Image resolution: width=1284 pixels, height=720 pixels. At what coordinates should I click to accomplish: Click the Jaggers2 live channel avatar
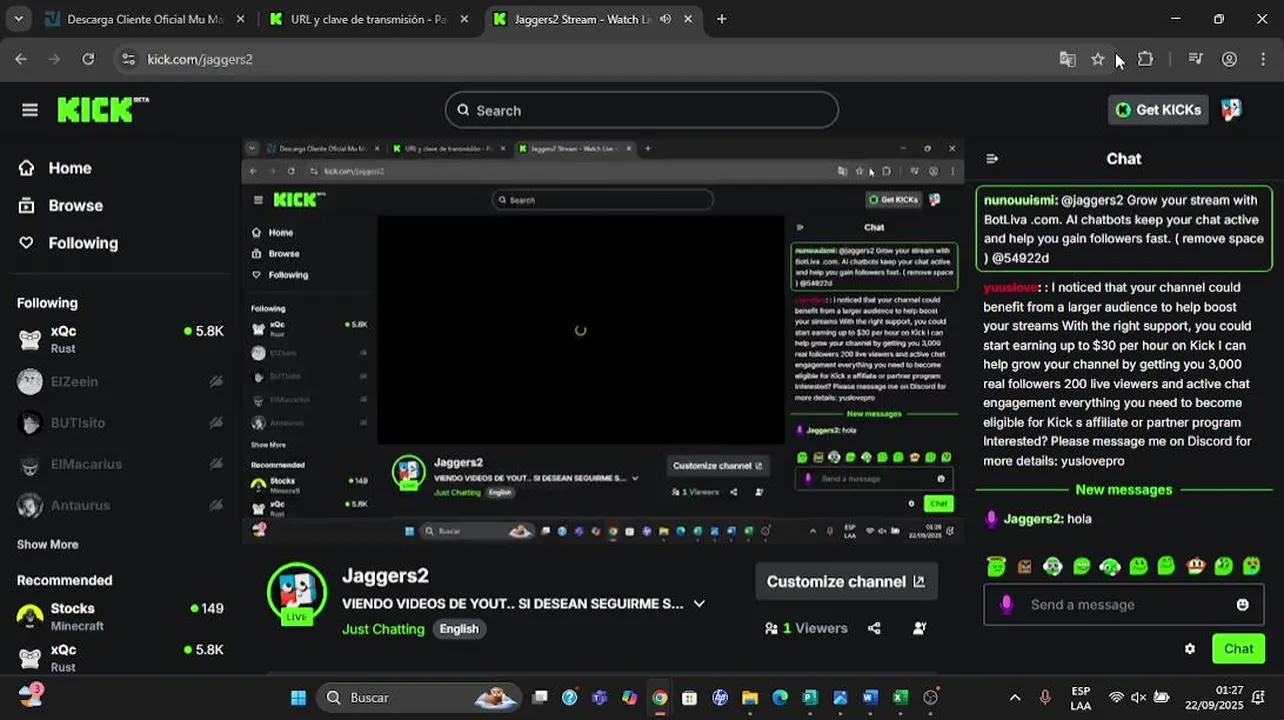click(297, 594)
